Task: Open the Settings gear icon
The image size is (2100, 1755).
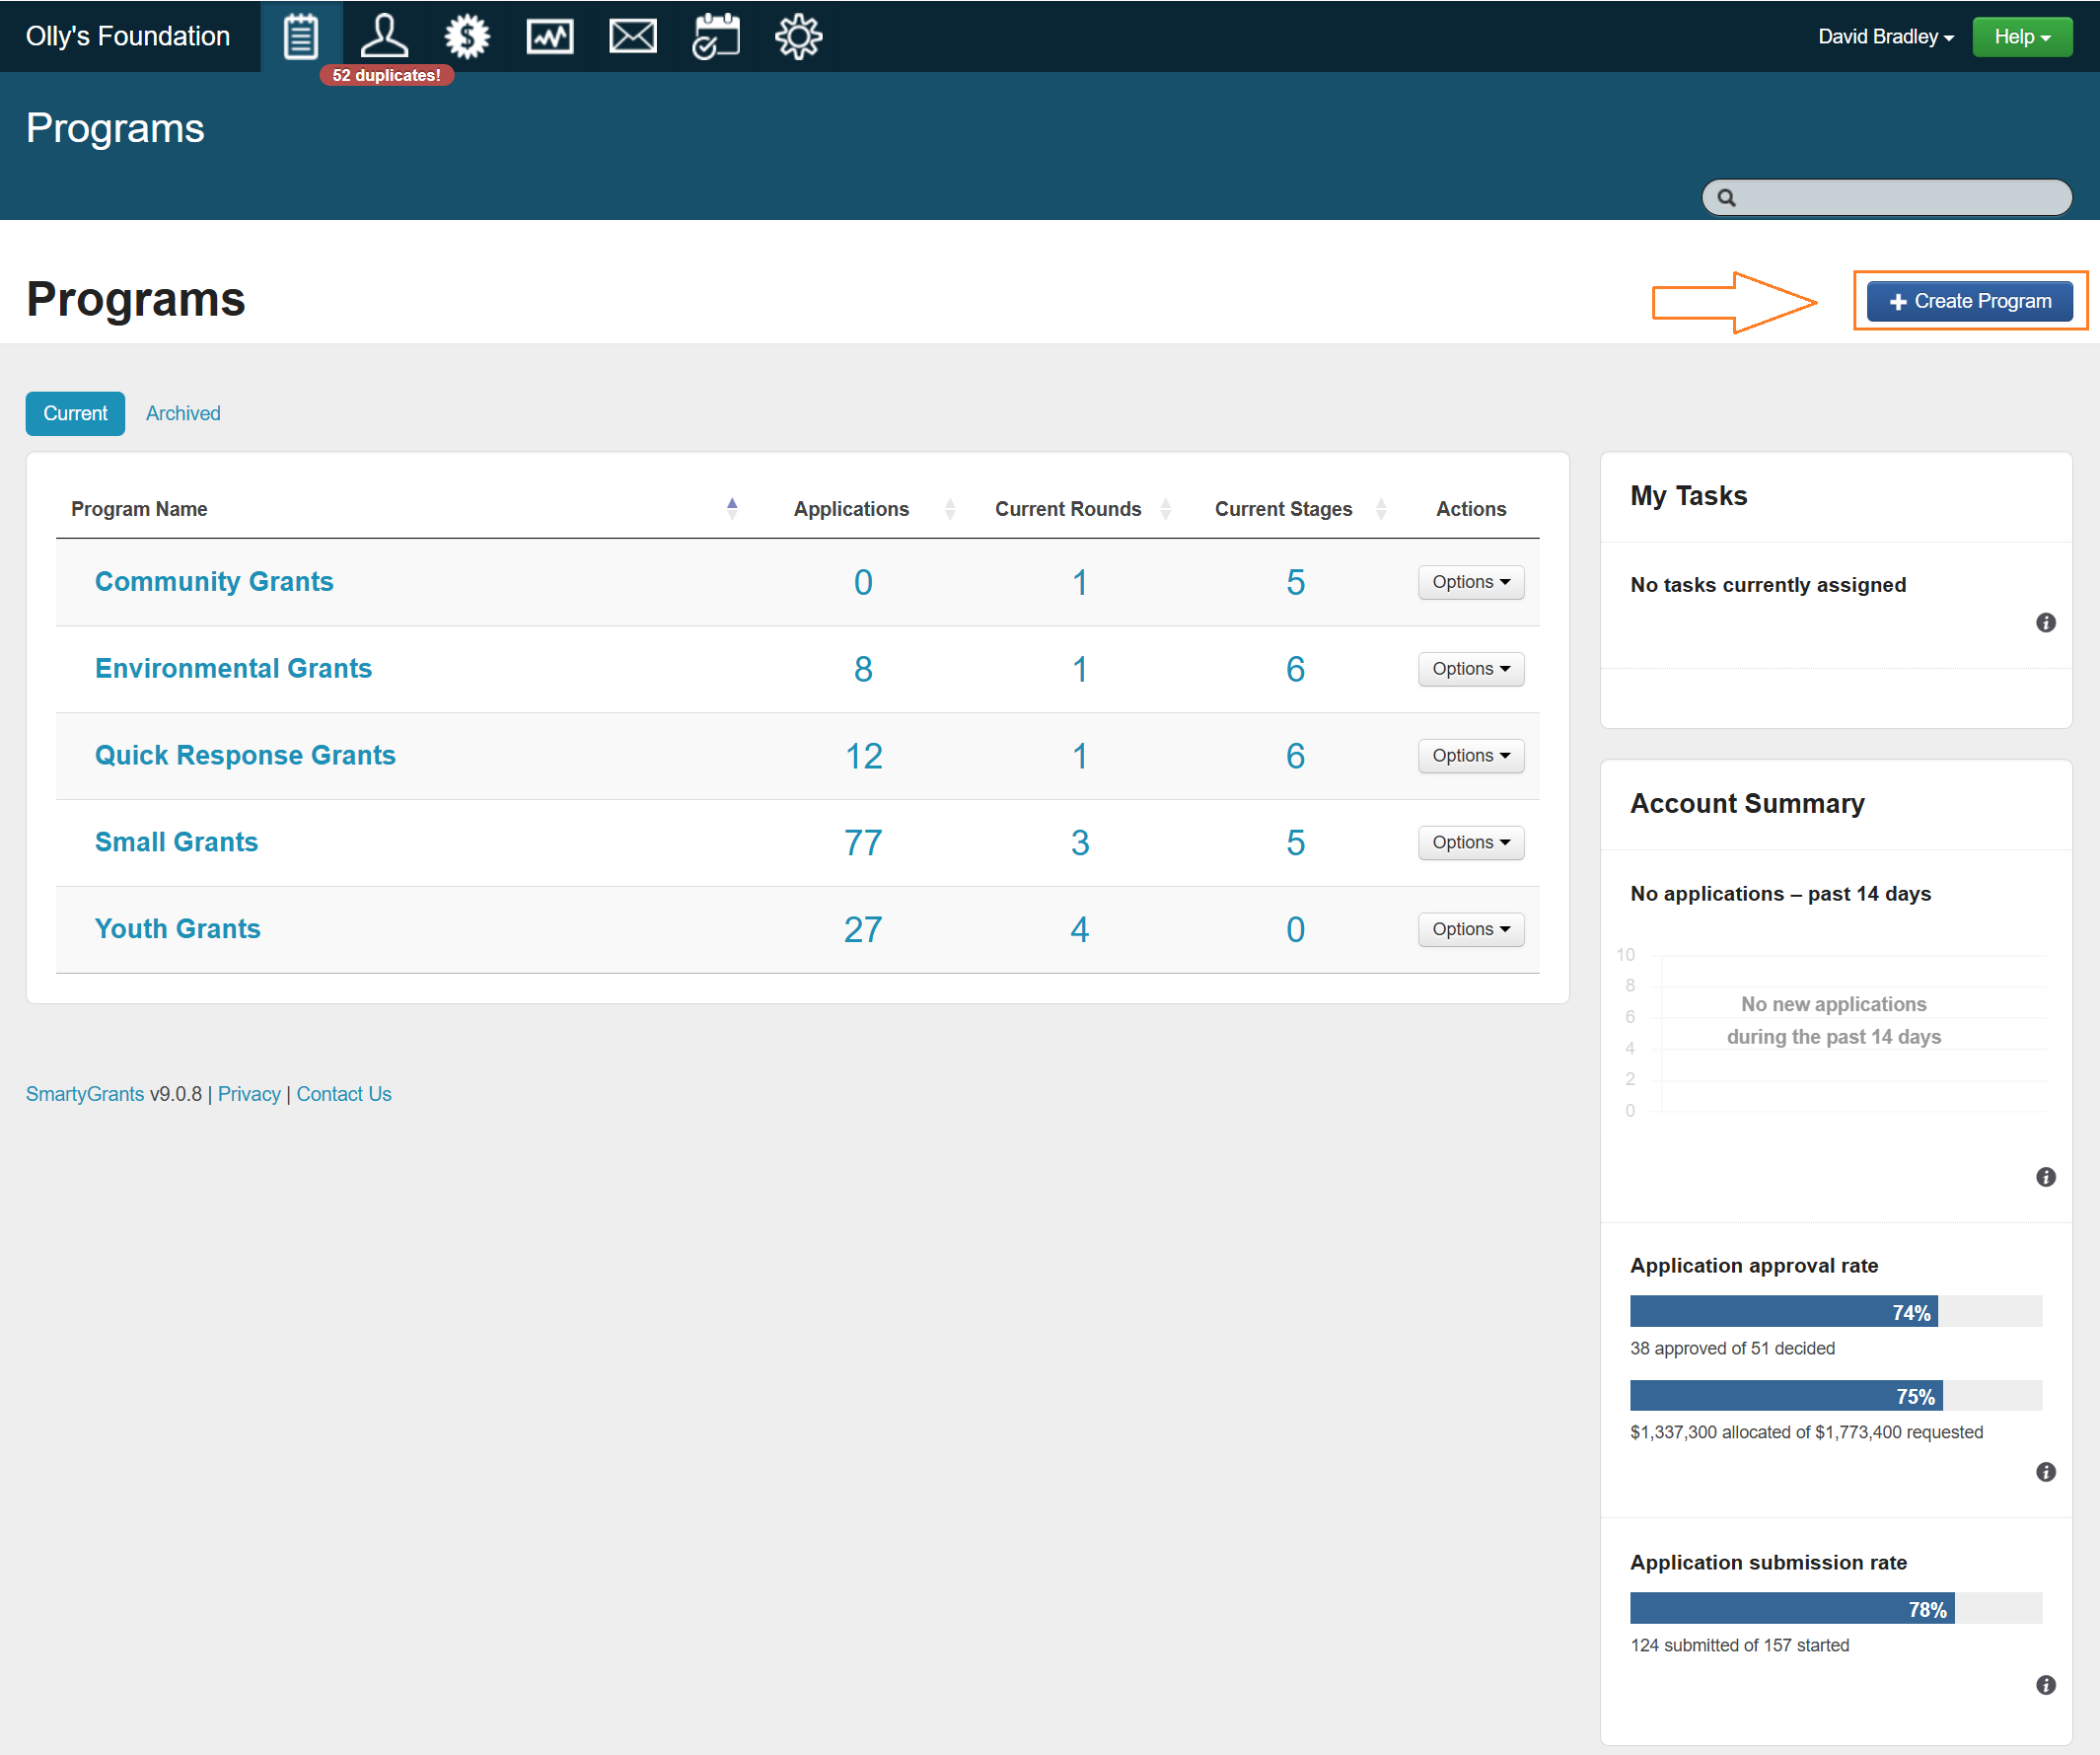Action: coord(798,37)
